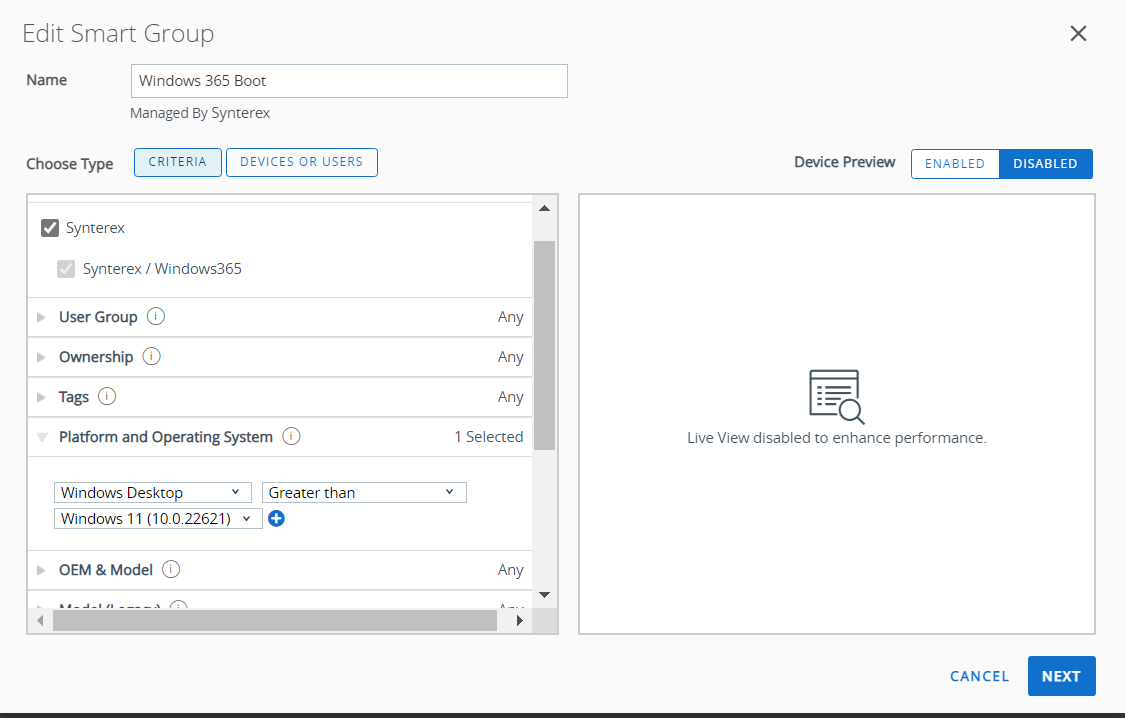The image size is (1125, 718).
Task: Click info icon next to Tags
Action: pos(107,396)
